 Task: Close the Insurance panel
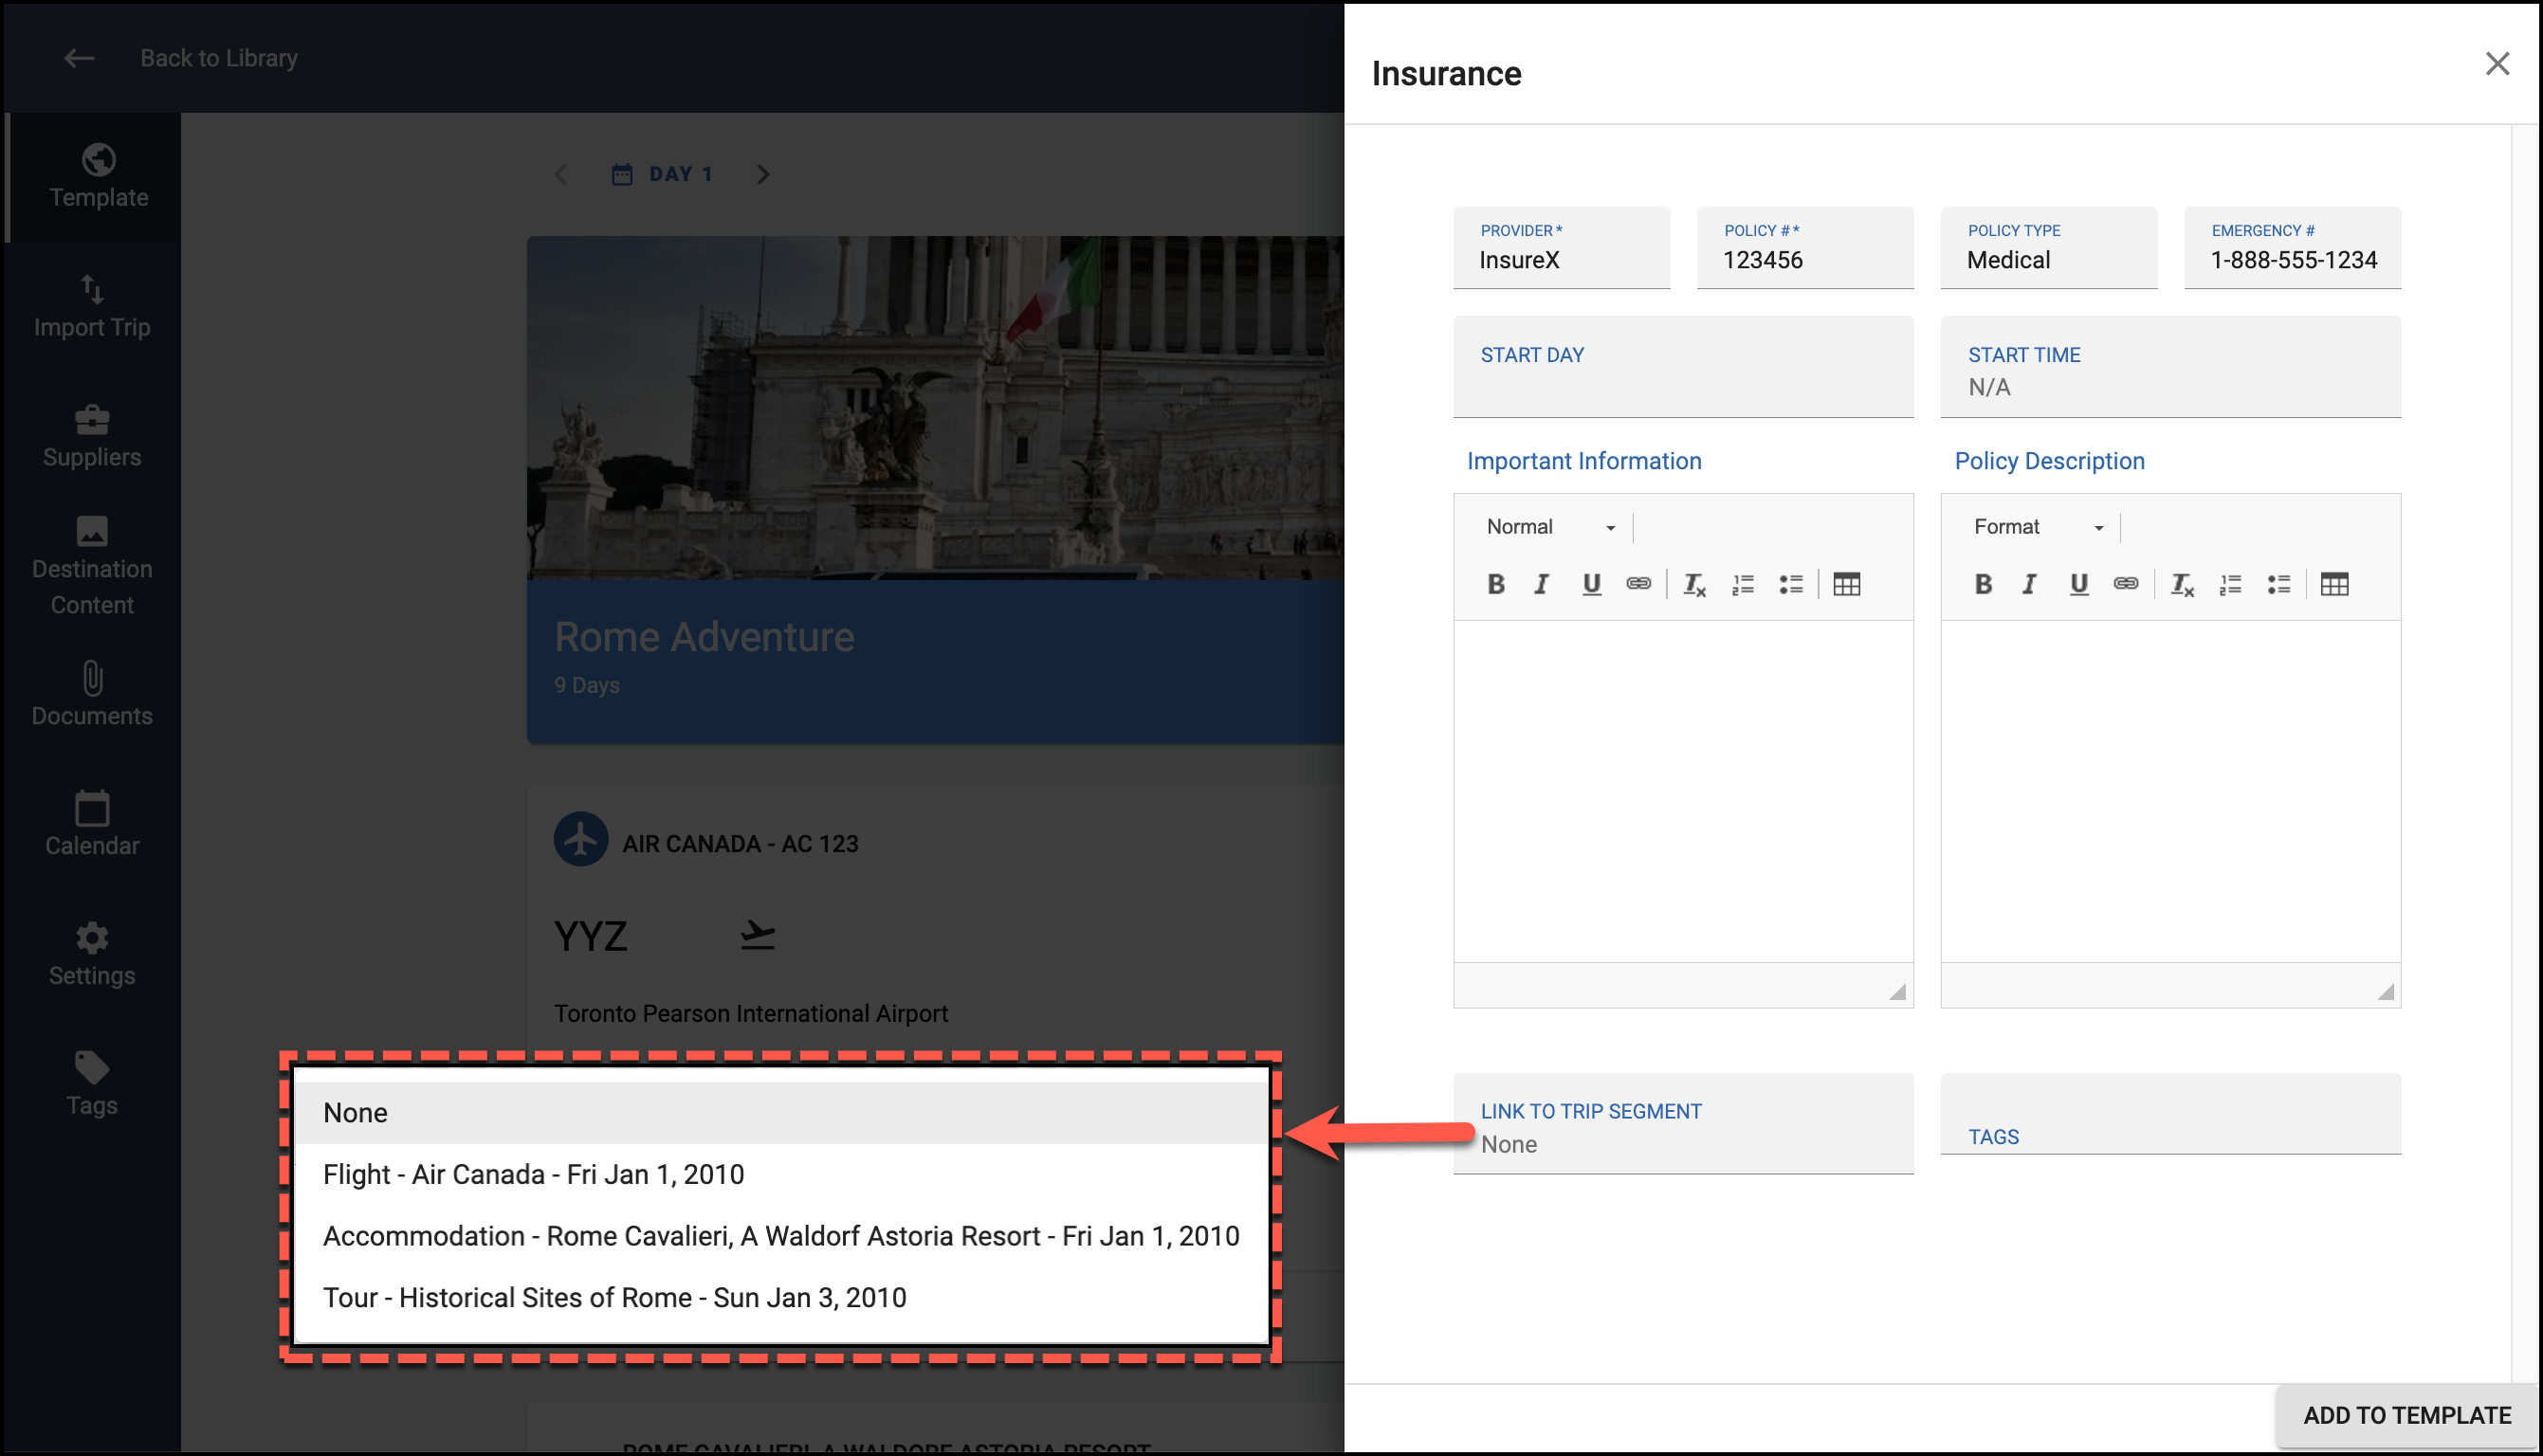click(2497, 64)
